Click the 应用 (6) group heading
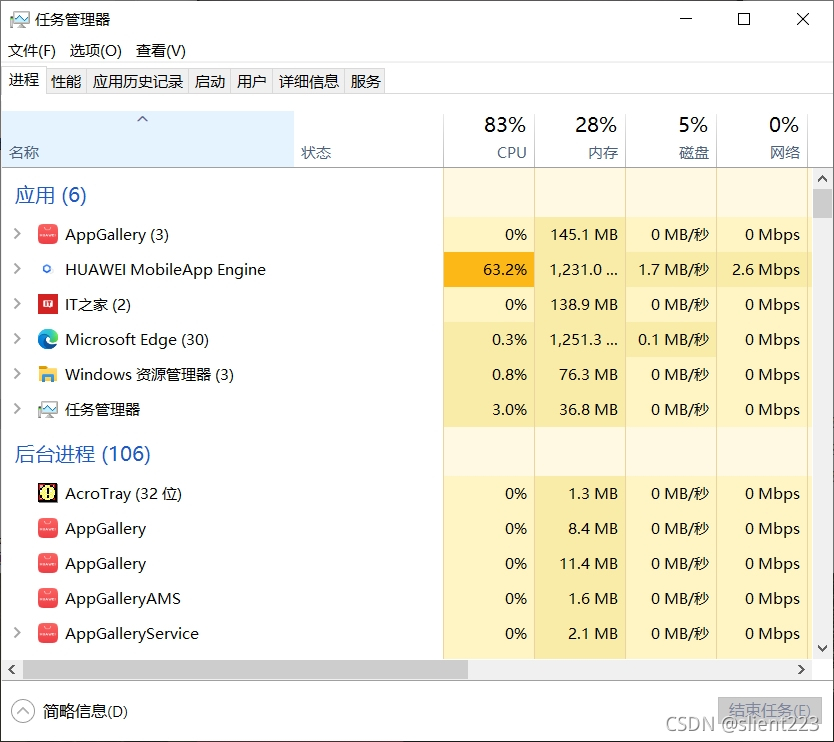 tap(51, 195)
